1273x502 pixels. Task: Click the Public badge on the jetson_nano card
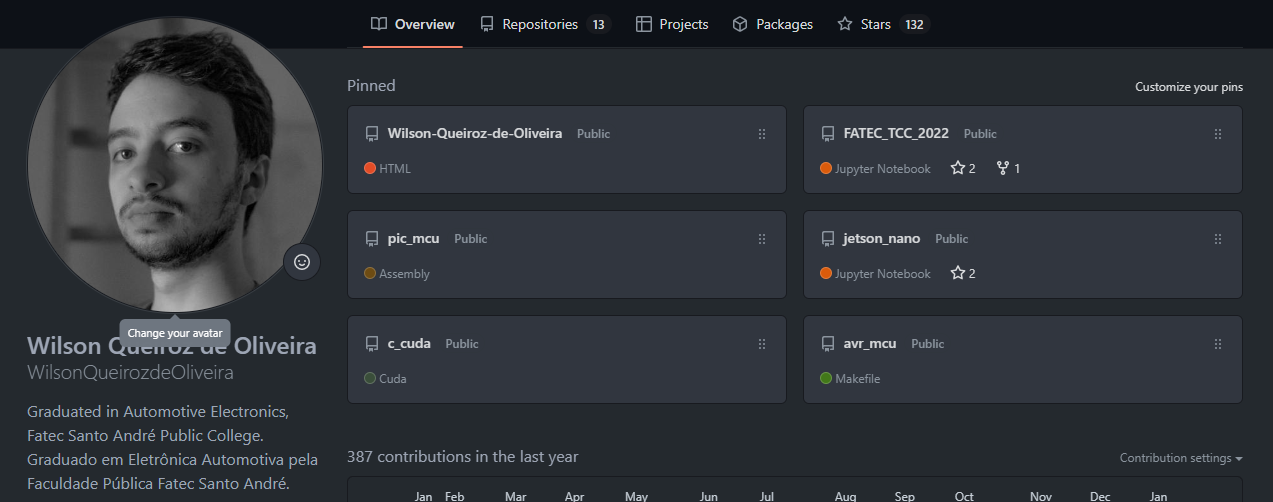pyautogui.click(x=952, y=238)
